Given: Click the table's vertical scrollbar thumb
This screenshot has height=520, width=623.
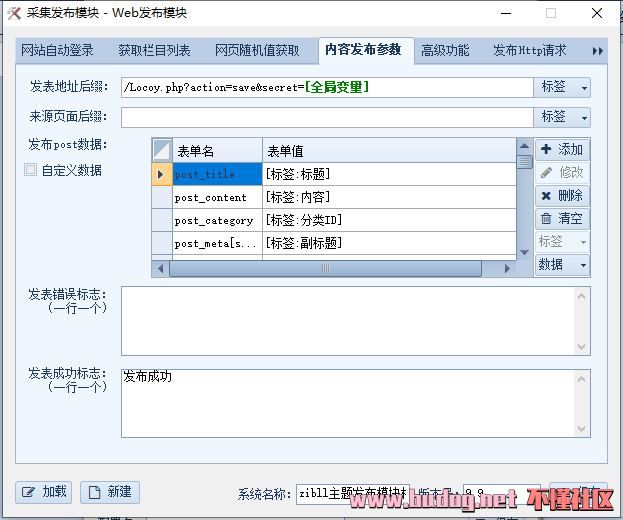Looking at the screenshot, I should (524, 162).
